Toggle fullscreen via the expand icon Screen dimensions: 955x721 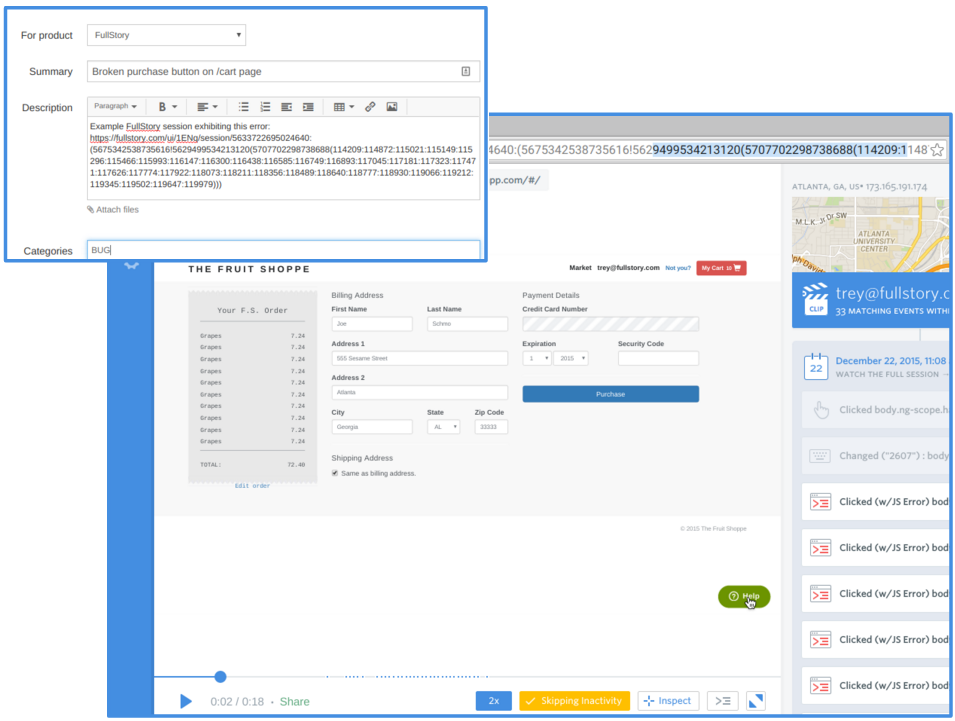click(x=756, y=701)
